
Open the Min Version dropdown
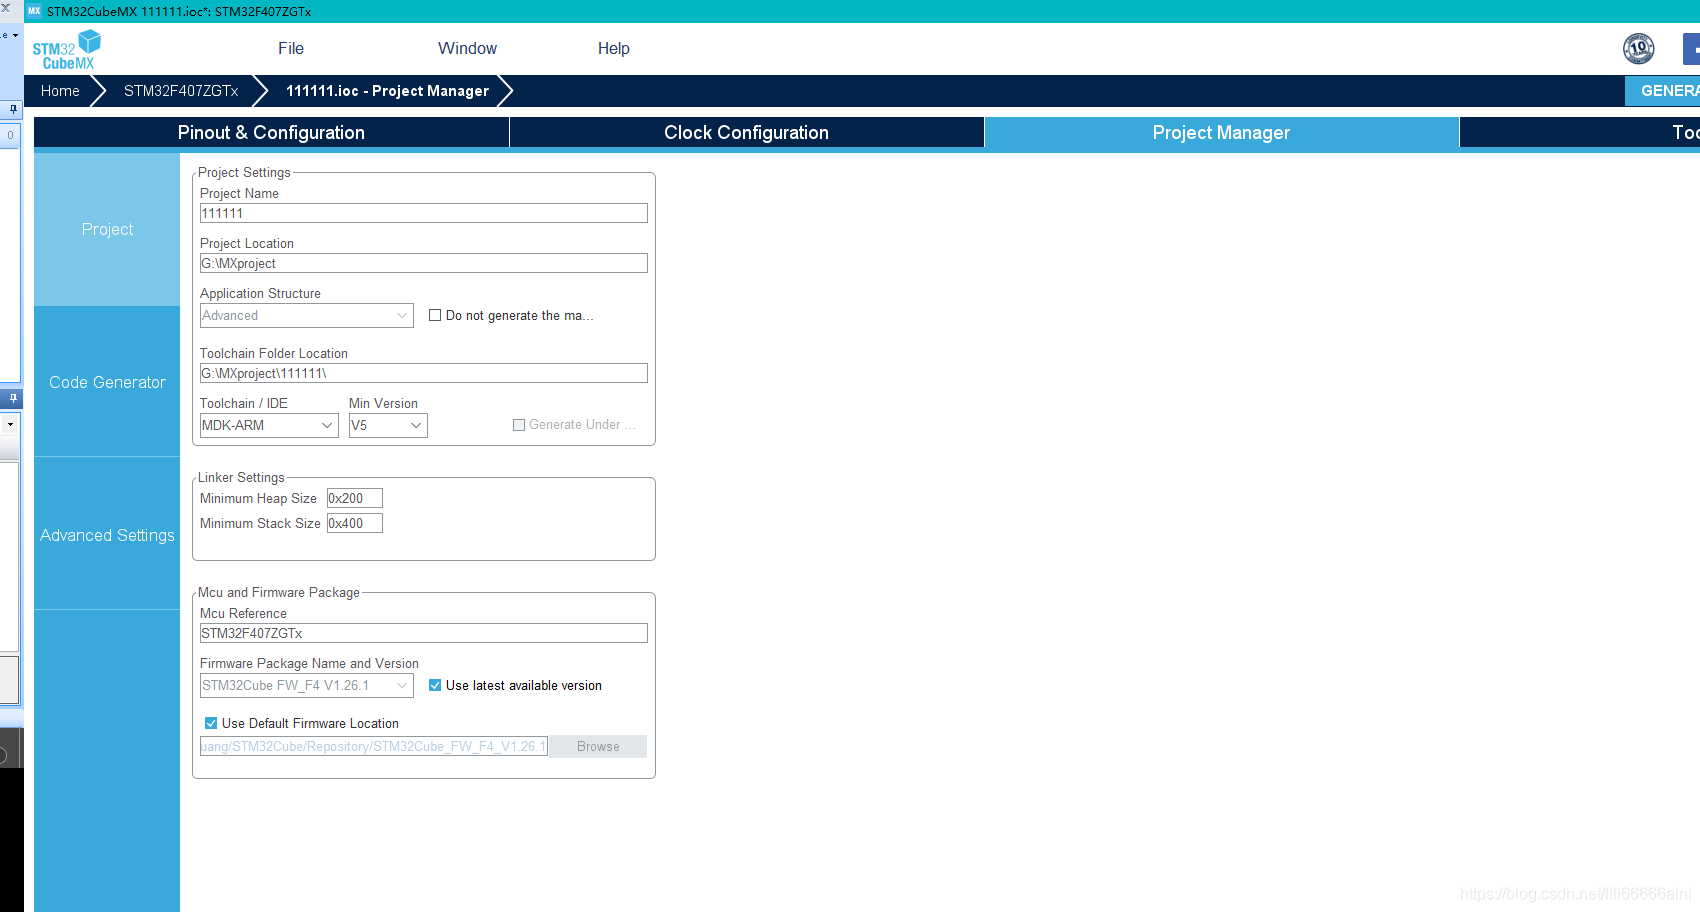388,425
